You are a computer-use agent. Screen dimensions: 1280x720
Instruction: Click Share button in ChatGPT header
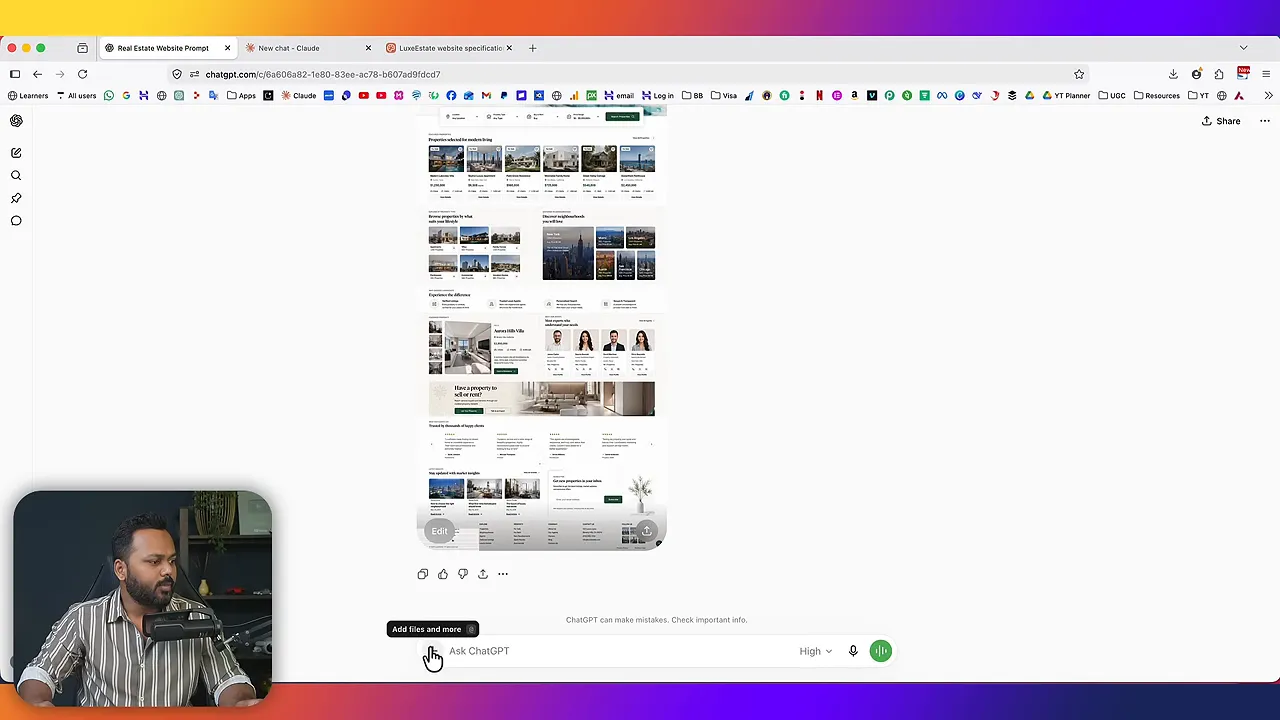pos(1221,121)
